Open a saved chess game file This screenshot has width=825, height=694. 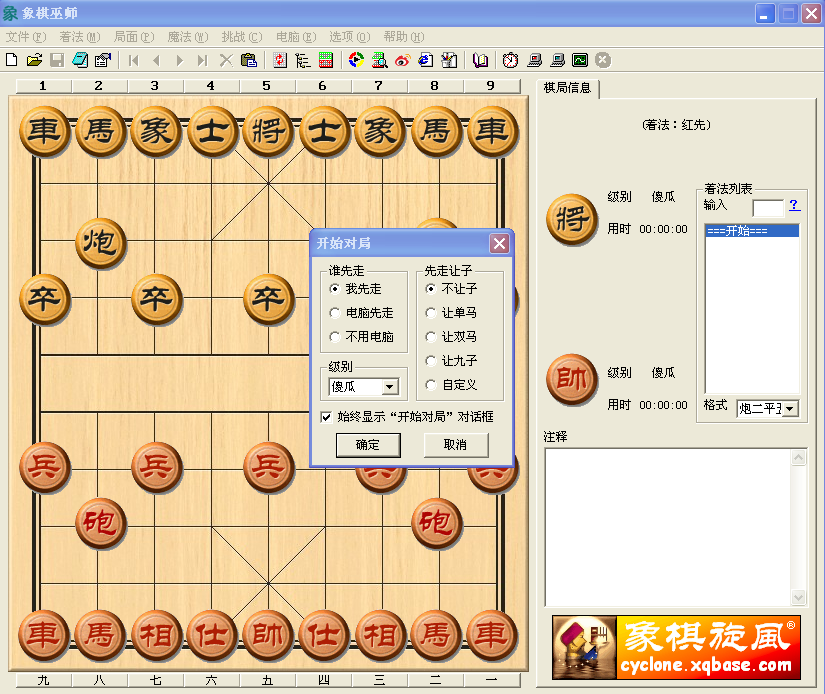click(x=33, y=60)
